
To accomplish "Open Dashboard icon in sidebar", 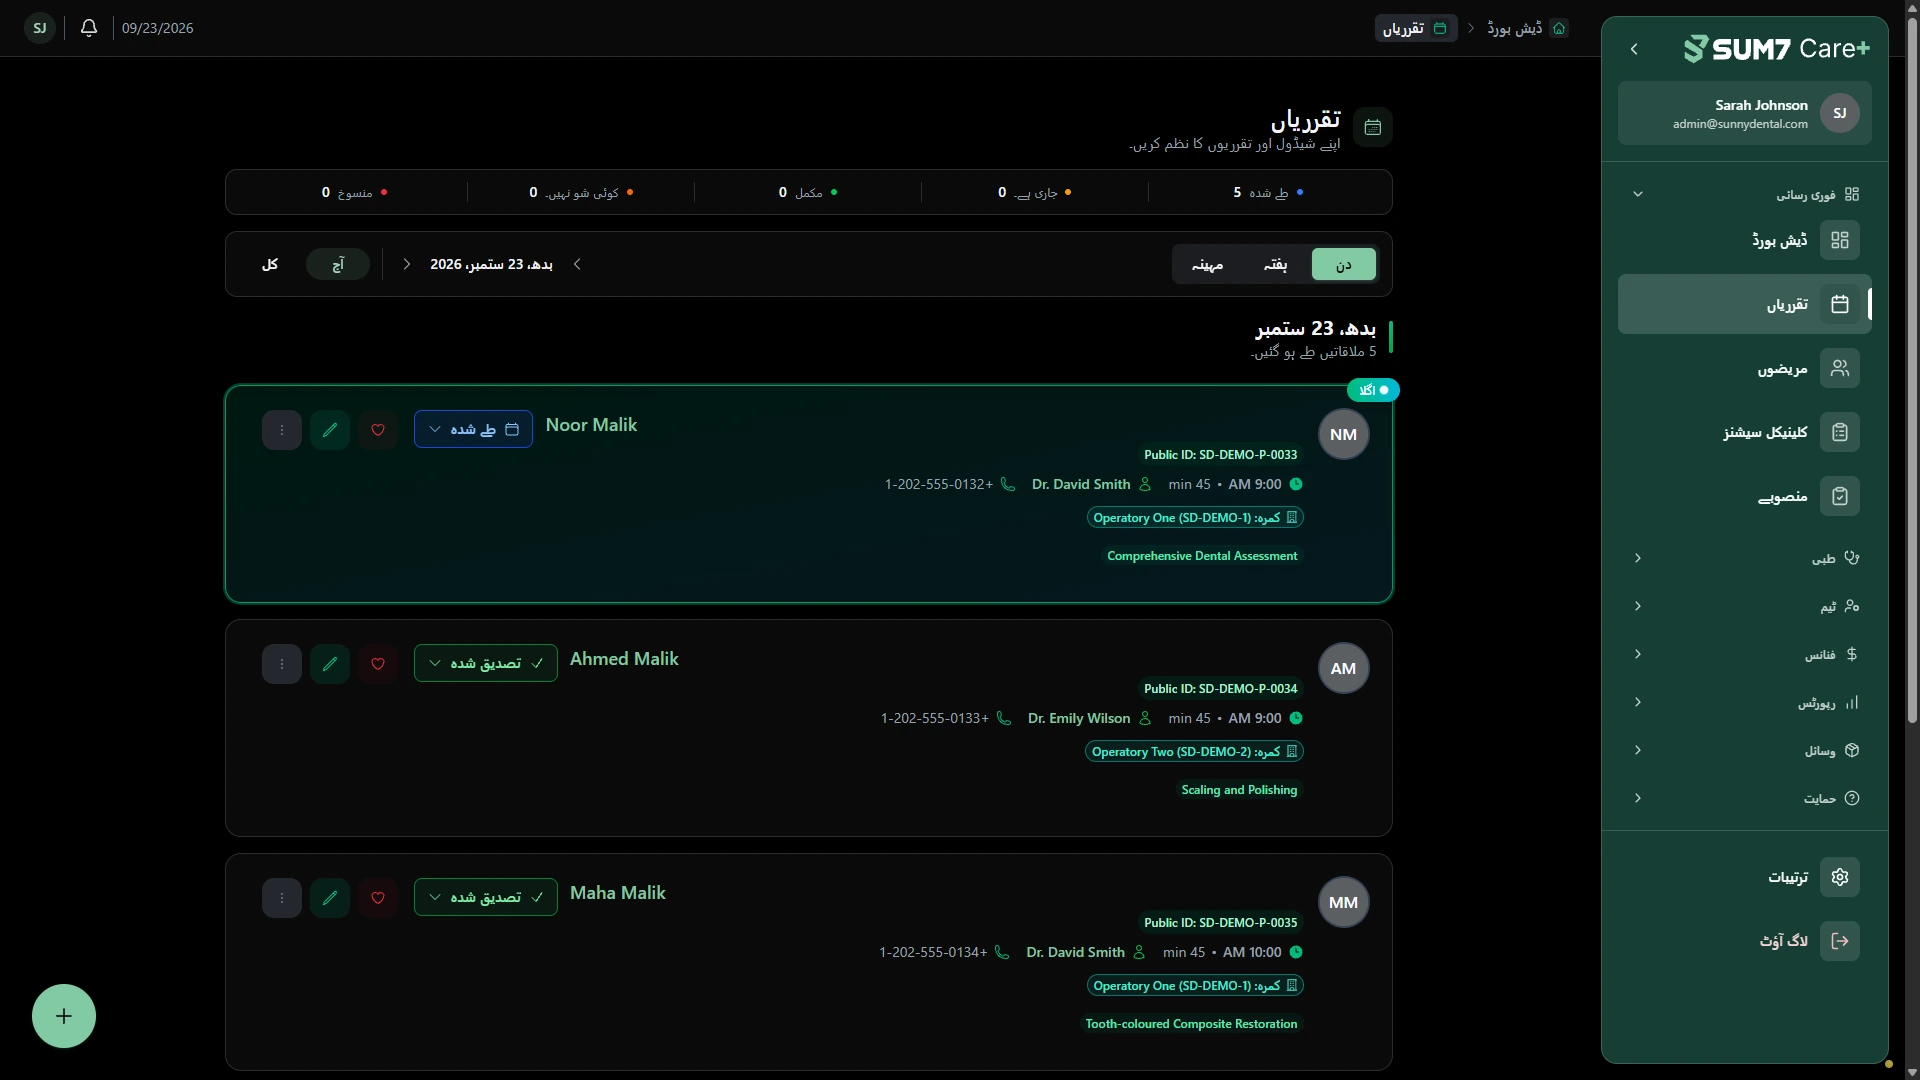I will coord(1839,240).
